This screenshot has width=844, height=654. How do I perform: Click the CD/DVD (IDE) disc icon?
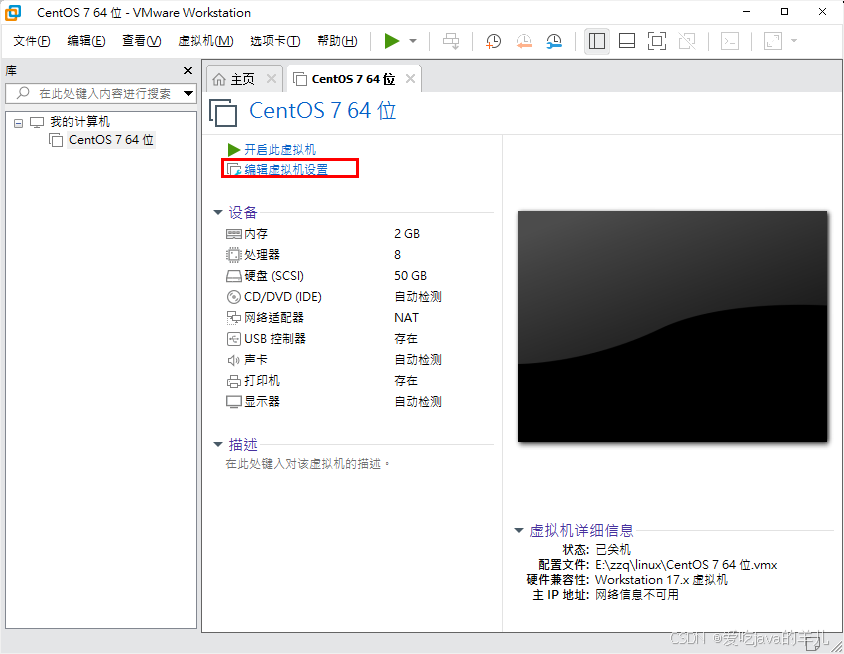click(234, 297)
